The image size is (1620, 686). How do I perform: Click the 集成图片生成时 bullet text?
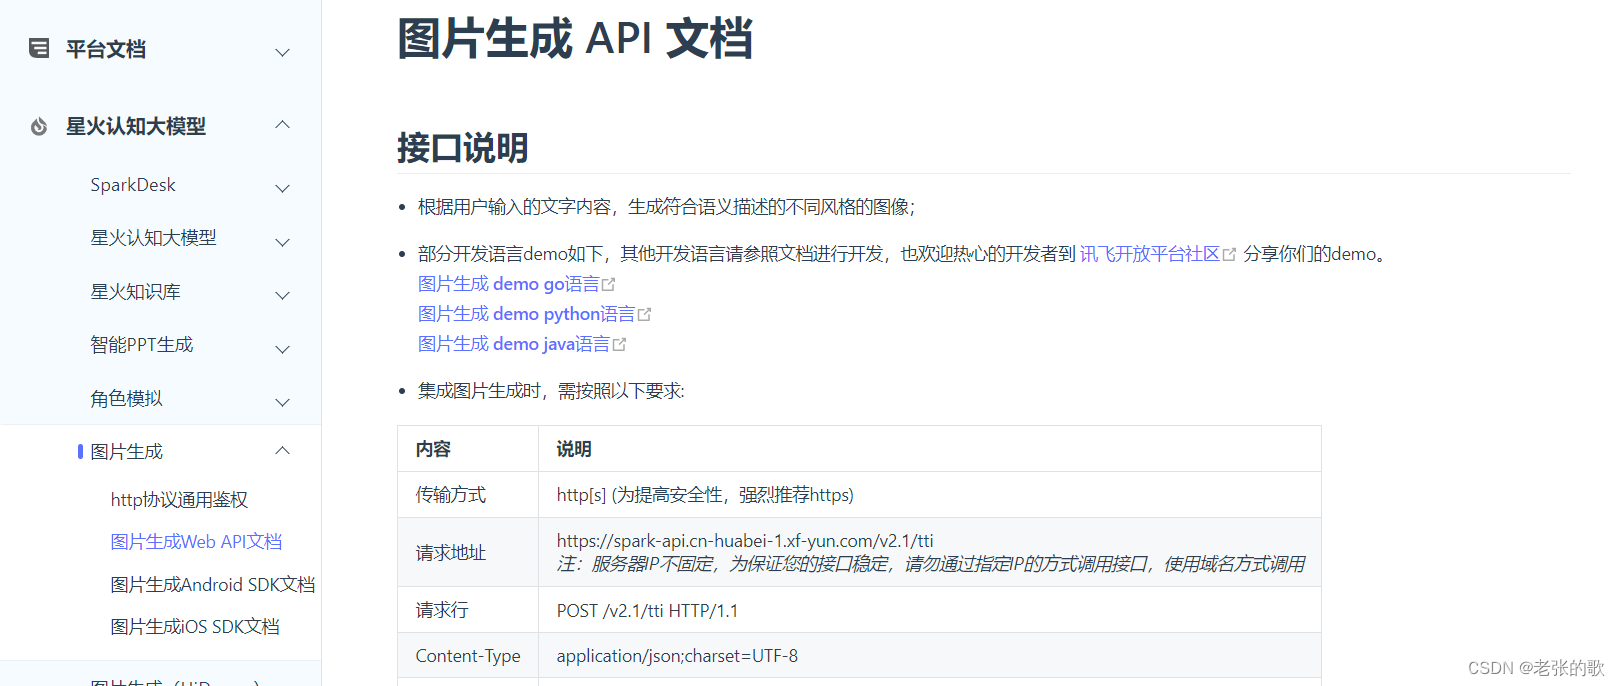pyautogui.click(x=551, y=391)
